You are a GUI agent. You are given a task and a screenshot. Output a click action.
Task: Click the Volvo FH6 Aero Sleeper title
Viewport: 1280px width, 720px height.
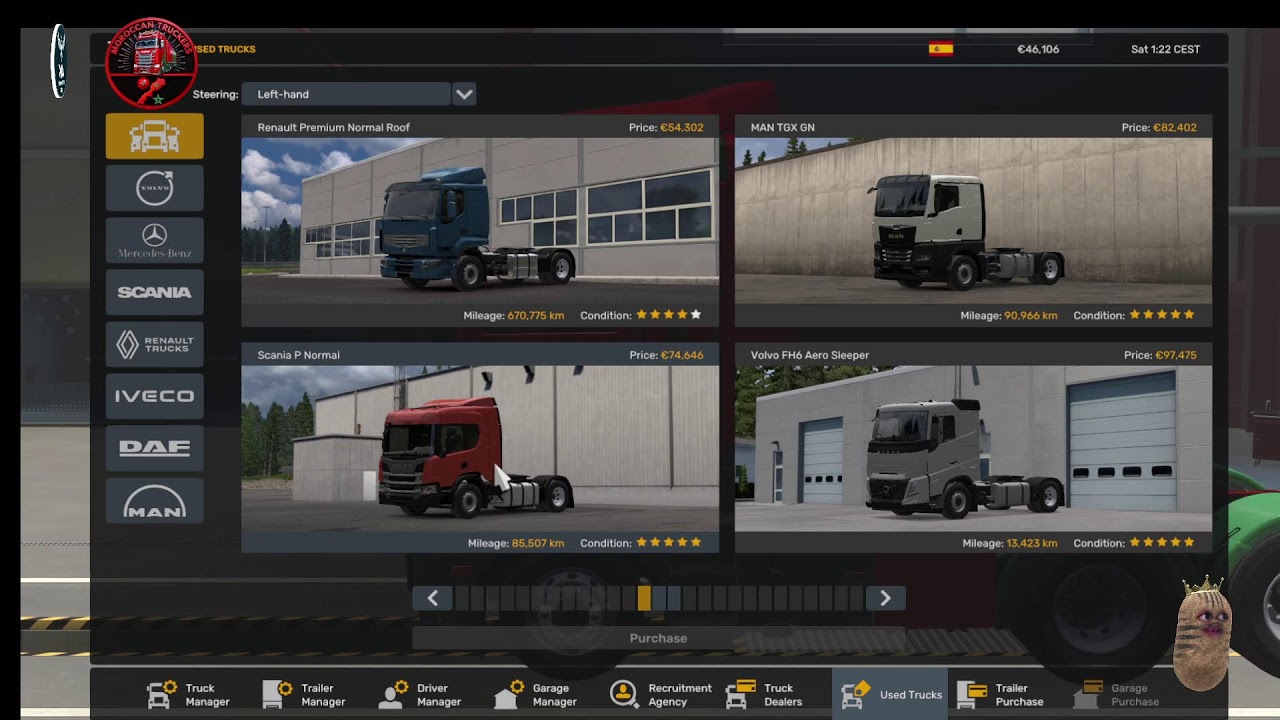click(810, 355)
